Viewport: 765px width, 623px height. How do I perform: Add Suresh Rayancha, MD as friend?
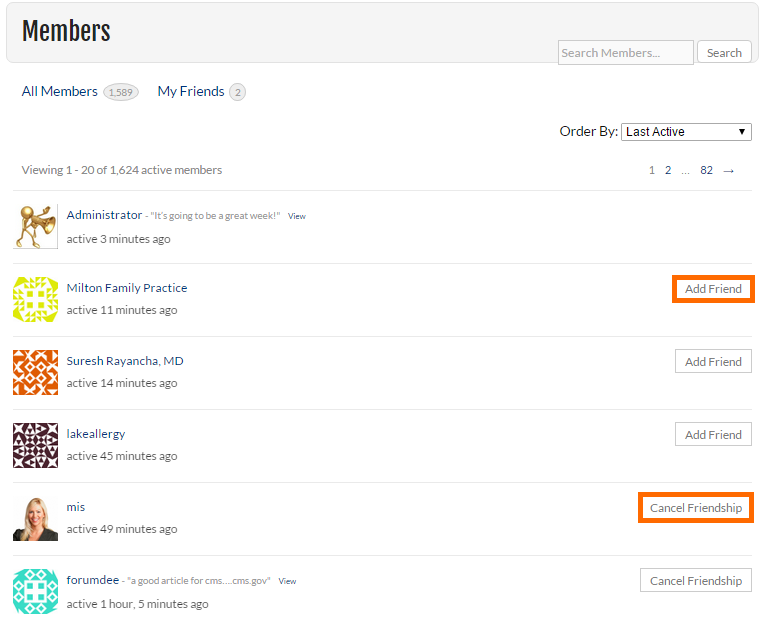[x=713, y=362]
